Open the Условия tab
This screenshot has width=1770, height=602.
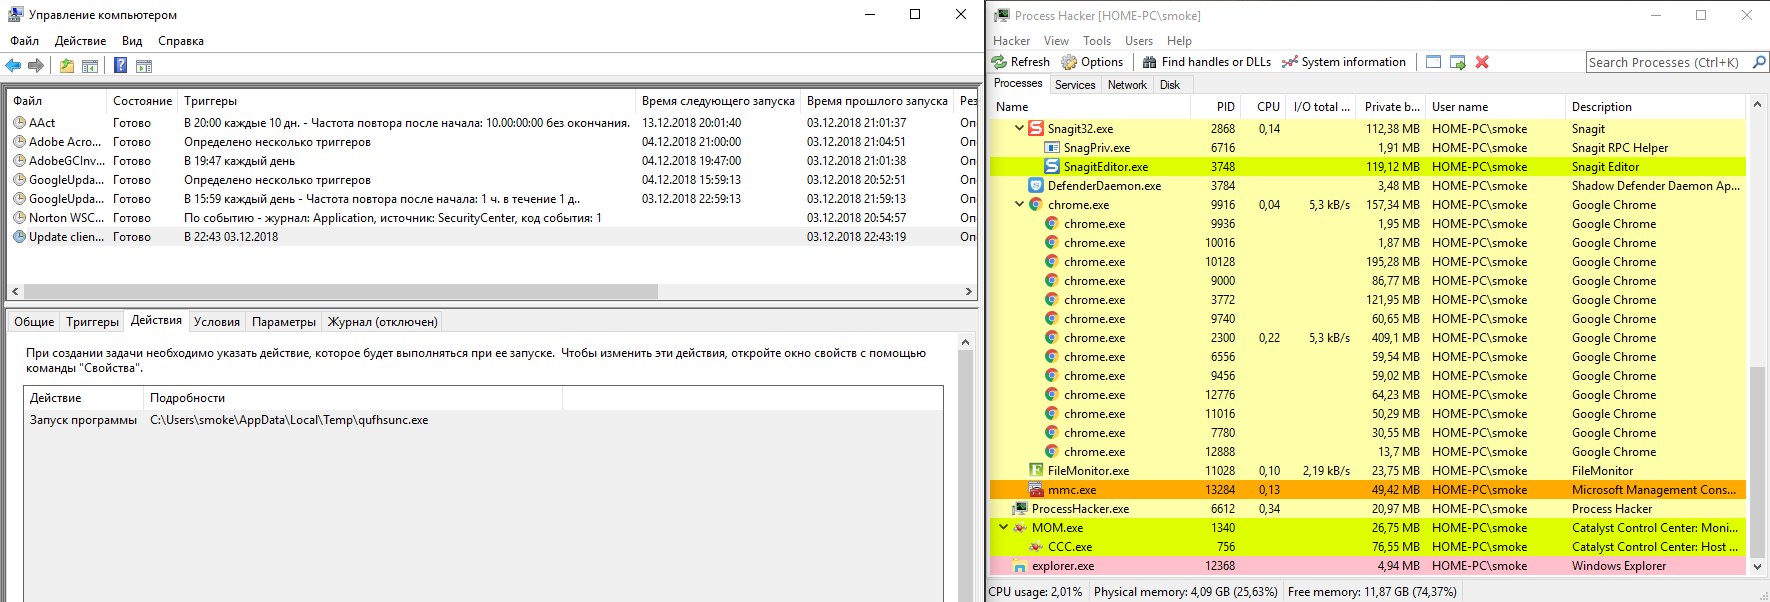click(217, 322)
